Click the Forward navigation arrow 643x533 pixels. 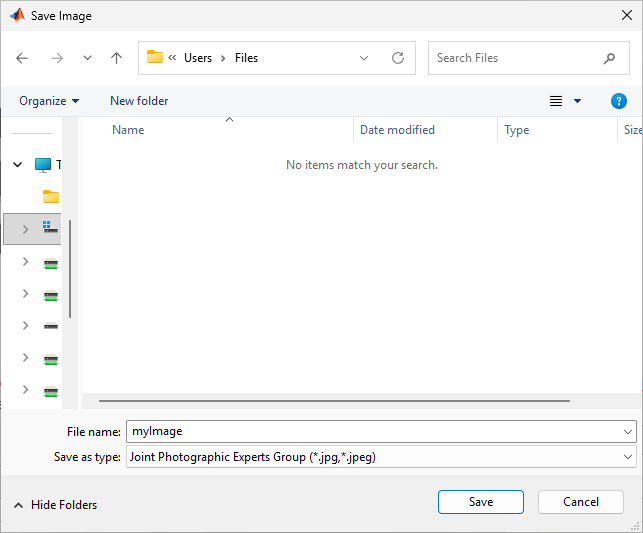pos(56,58)
